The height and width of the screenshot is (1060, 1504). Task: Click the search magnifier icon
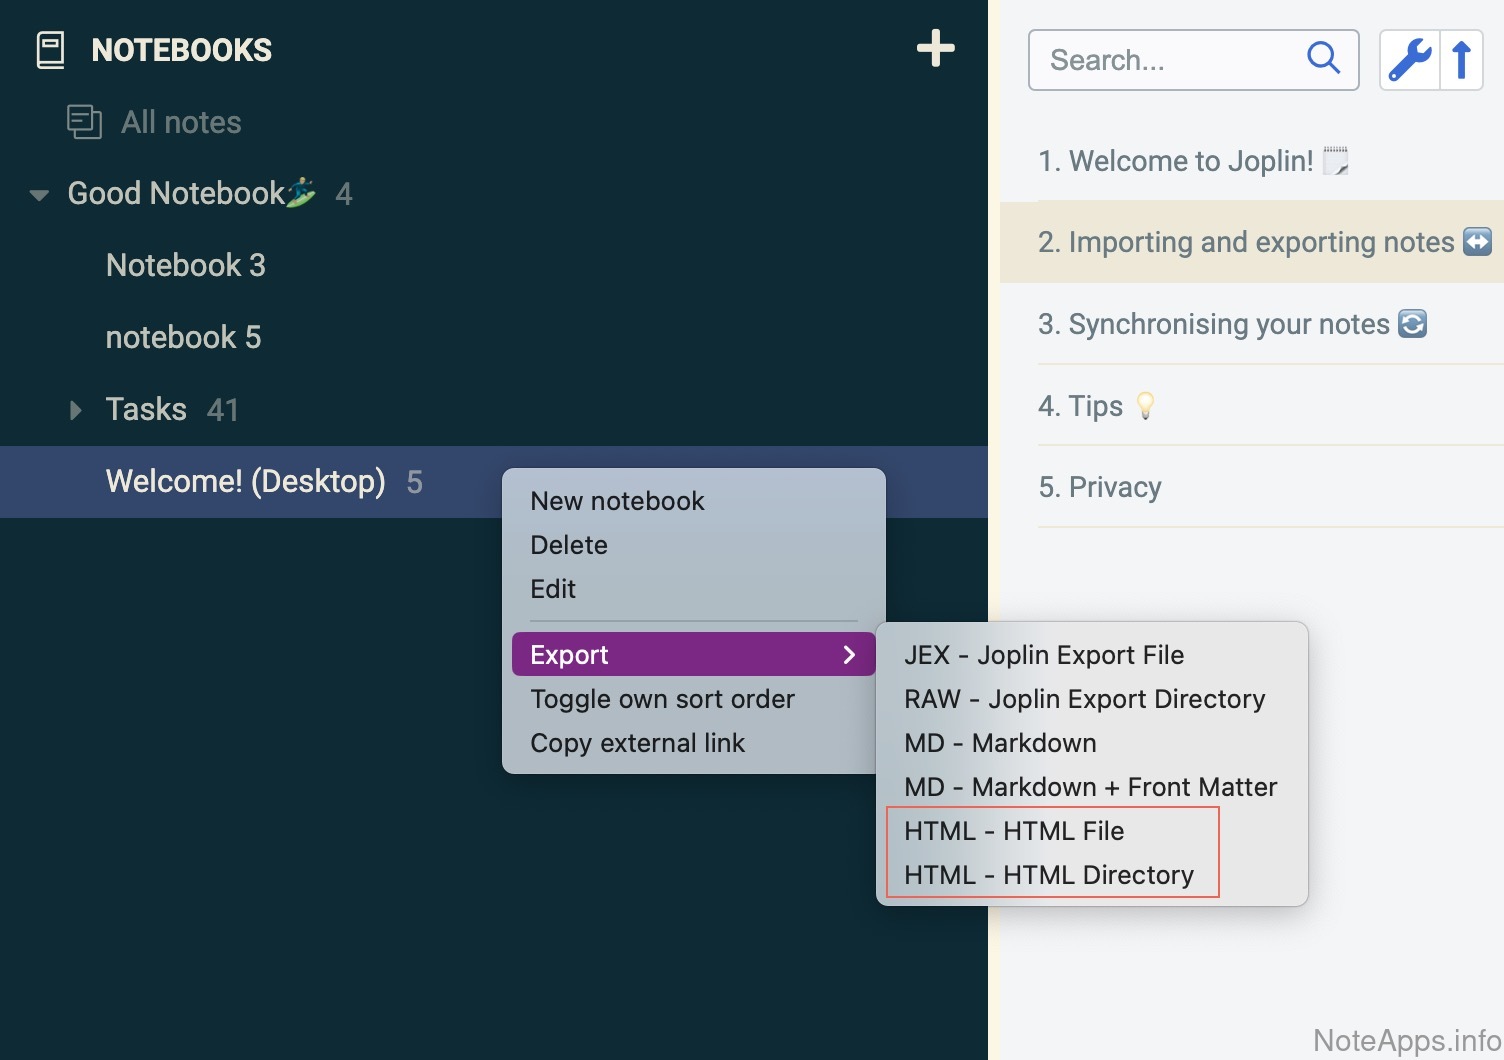click(x=1323, y=59)
